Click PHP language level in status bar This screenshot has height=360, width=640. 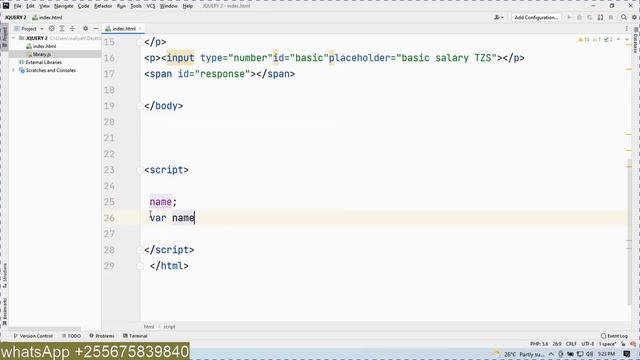[x=539, y=344]
